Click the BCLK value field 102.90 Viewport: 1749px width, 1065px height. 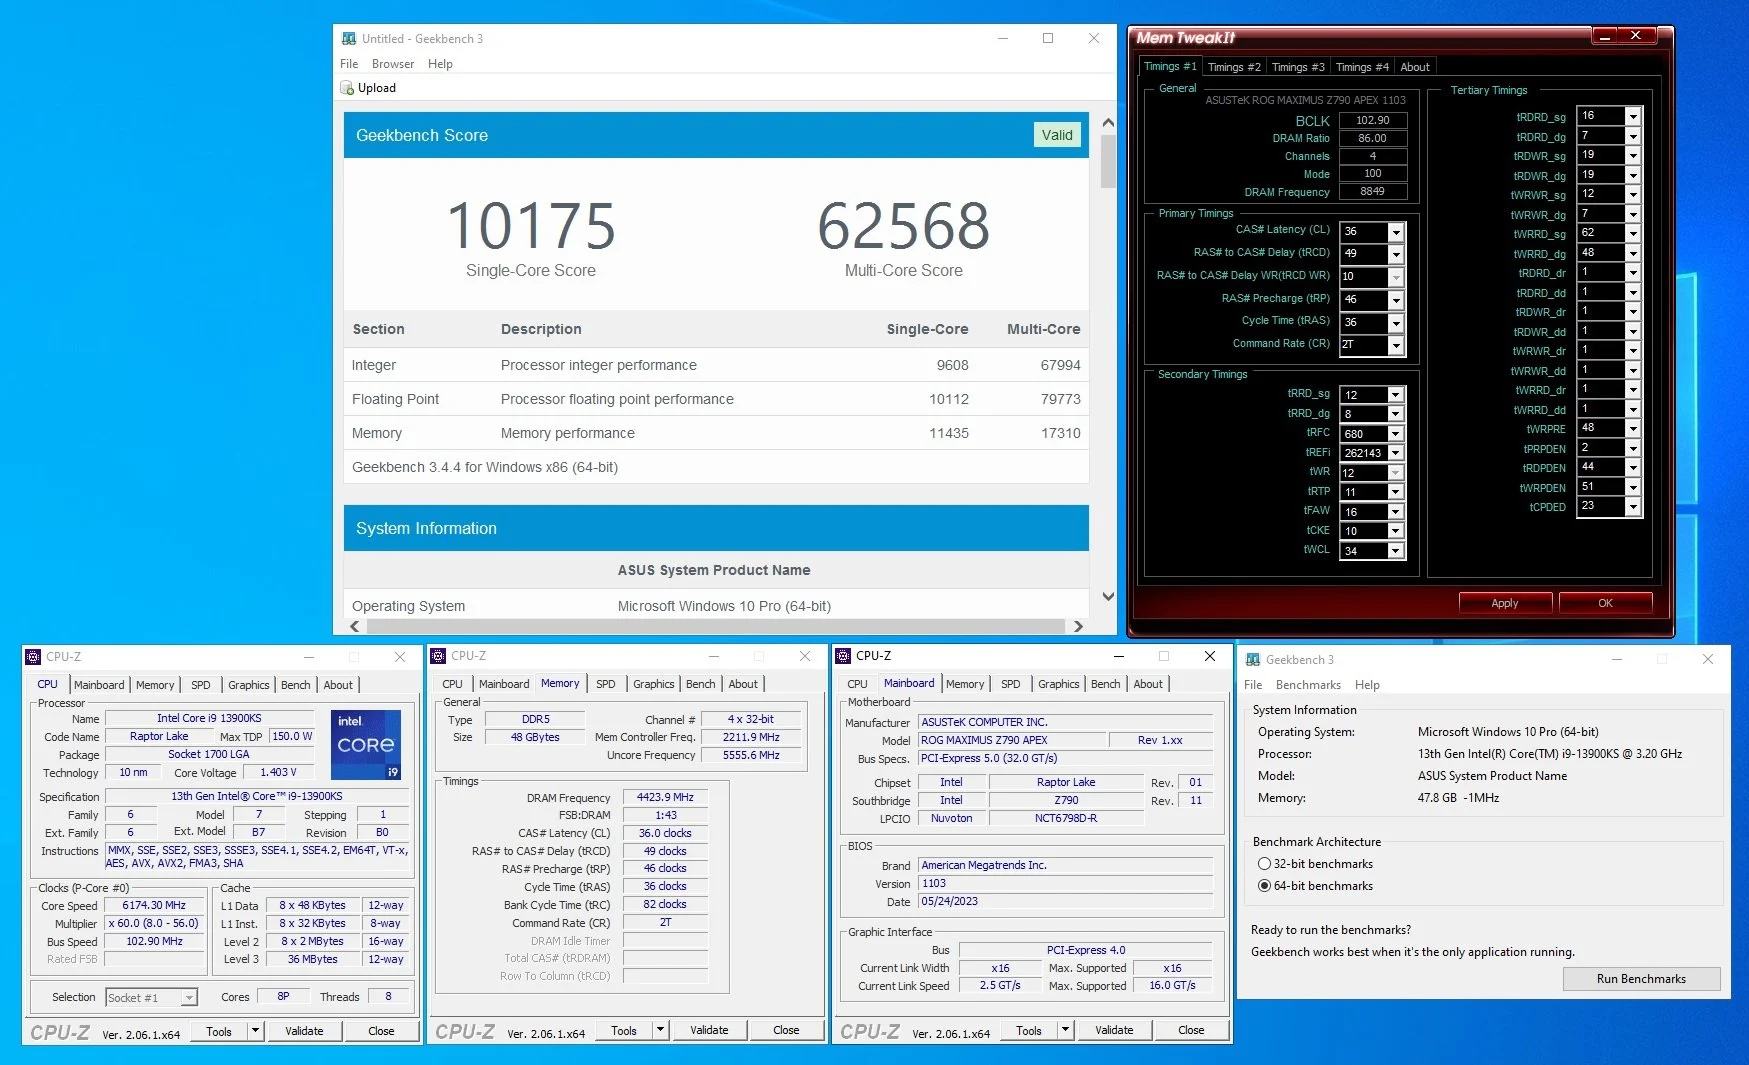pyautogui.click(x=1373, y=120)
